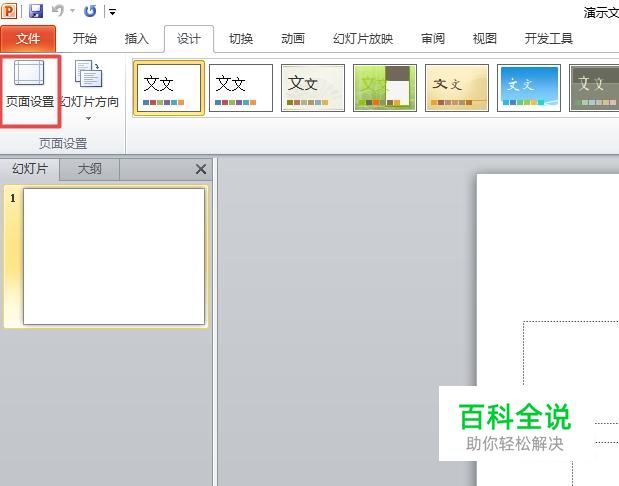Open the undo history dropdown arrow

click(73, 11)
